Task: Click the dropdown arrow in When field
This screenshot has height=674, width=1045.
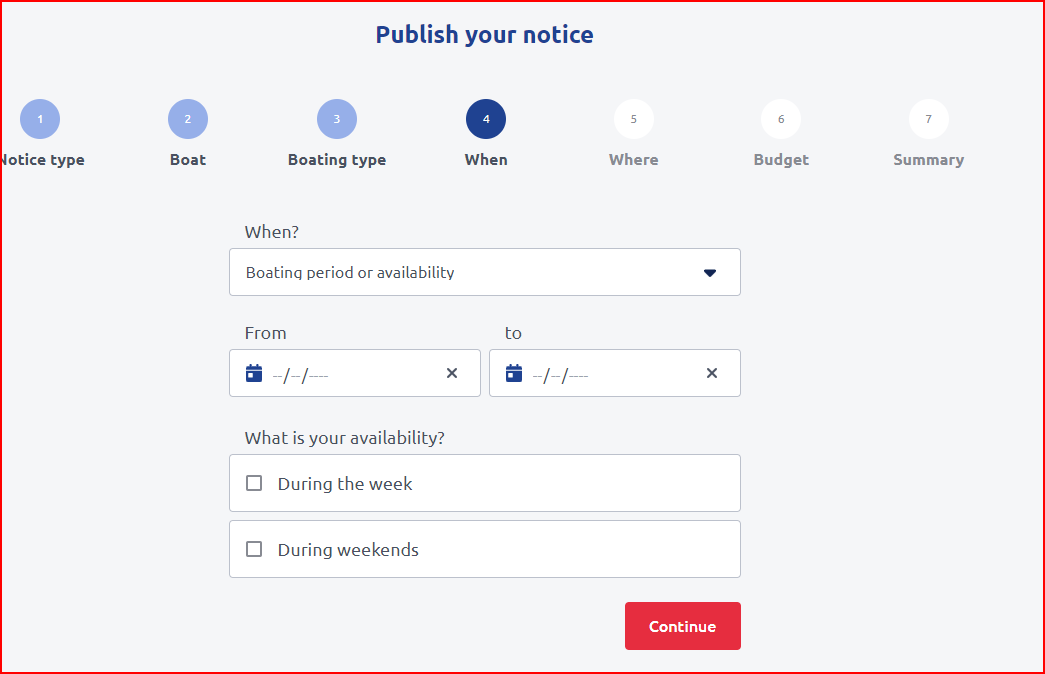Action: point(710,272)
